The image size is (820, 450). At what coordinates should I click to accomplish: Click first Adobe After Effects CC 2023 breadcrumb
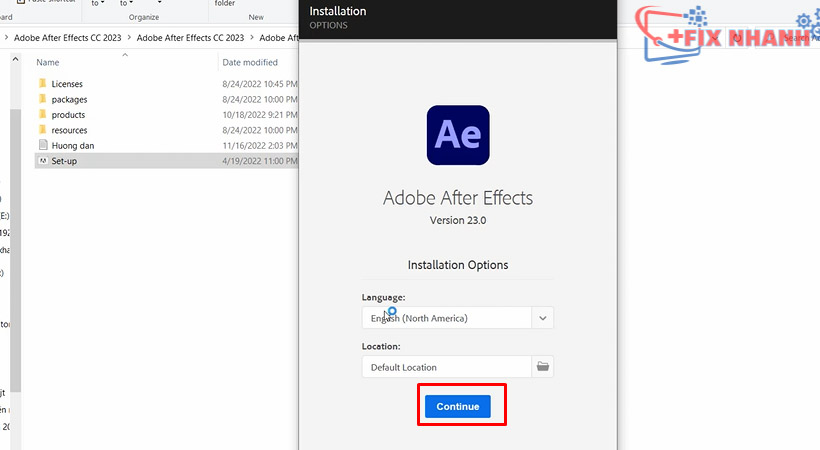(x=67, y=38)
